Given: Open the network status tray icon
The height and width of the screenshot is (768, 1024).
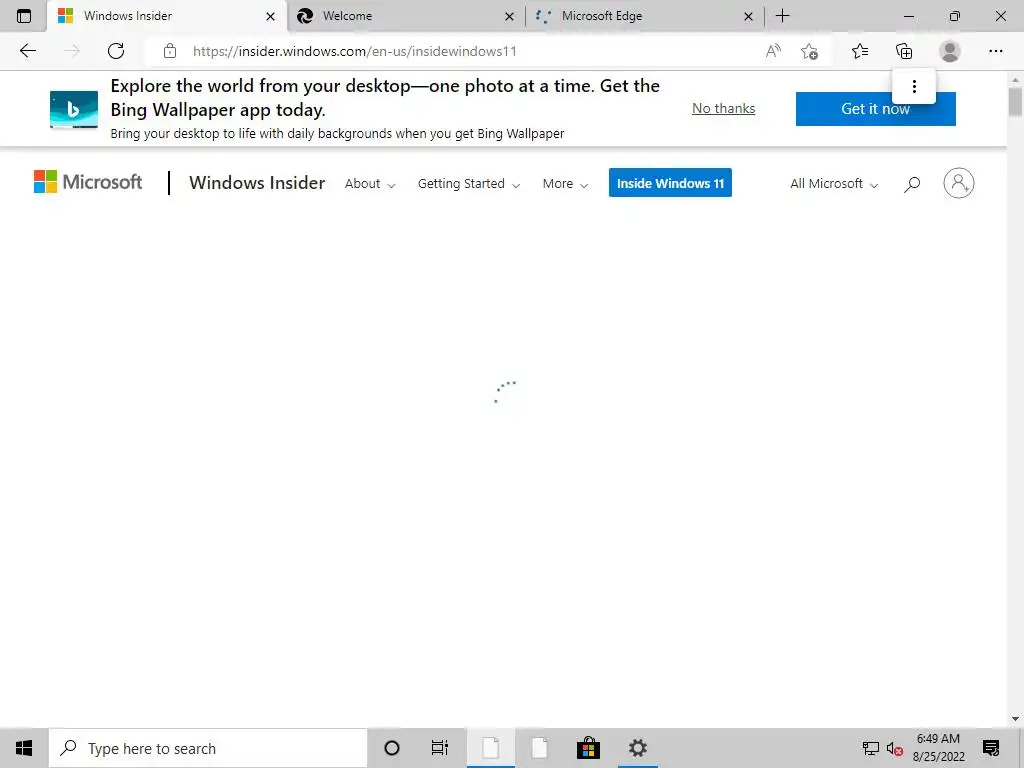Looking at the screenshot, I should pyautogui.click(x=871, y=748).
